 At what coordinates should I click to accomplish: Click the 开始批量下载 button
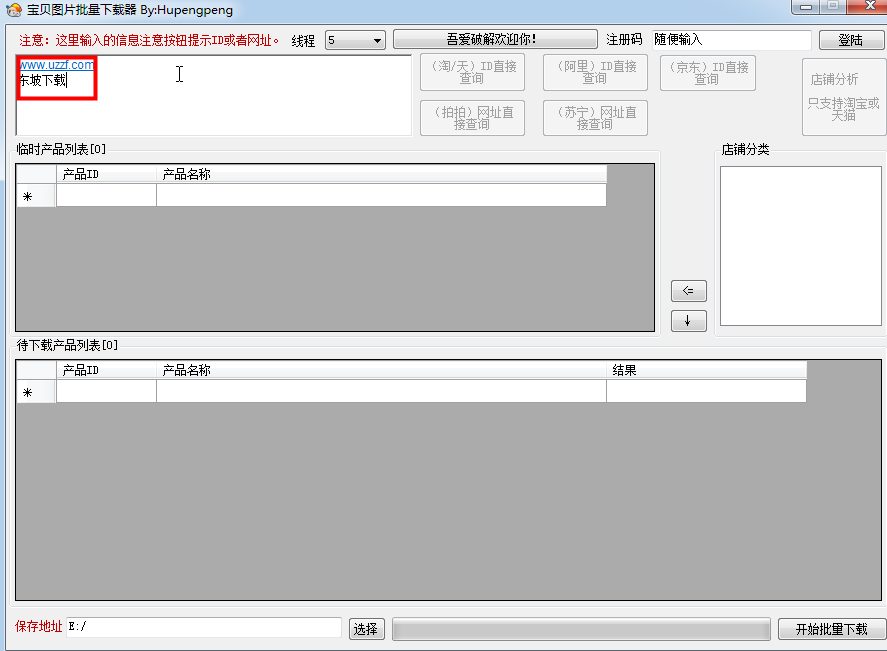coord(832,629)
